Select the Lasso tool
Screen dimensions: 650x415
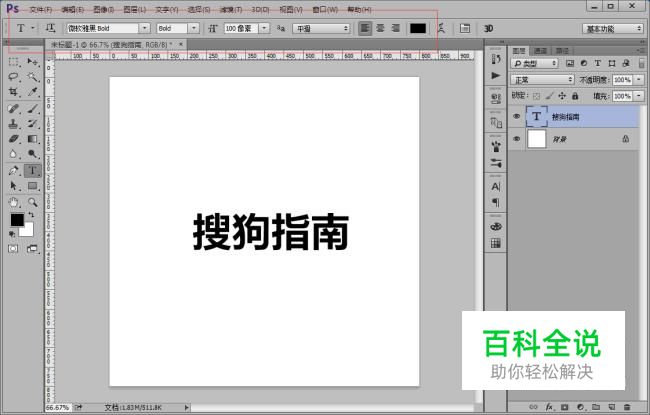click(13, 77)
